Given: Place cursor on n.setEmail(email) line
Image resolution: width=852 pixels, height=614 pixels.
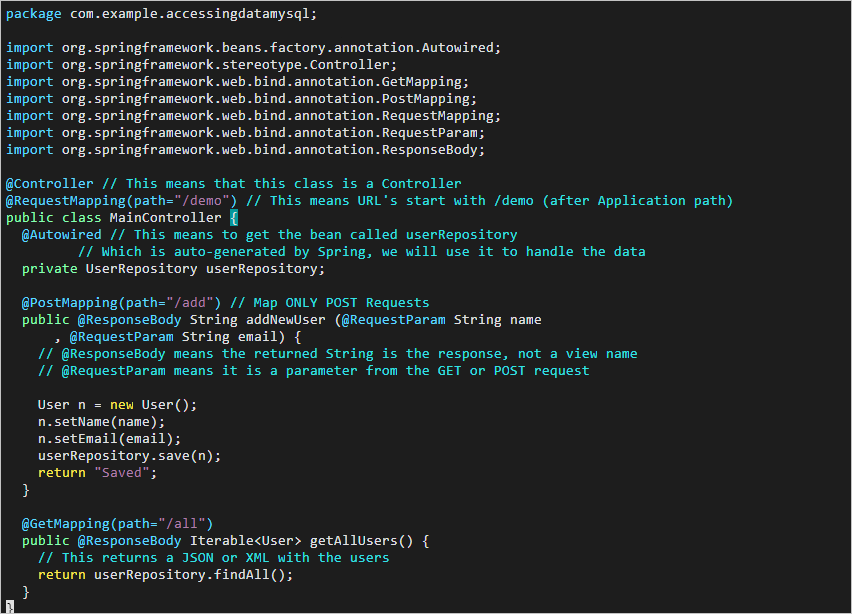Looking at the screenshot, I should (109, 439).
